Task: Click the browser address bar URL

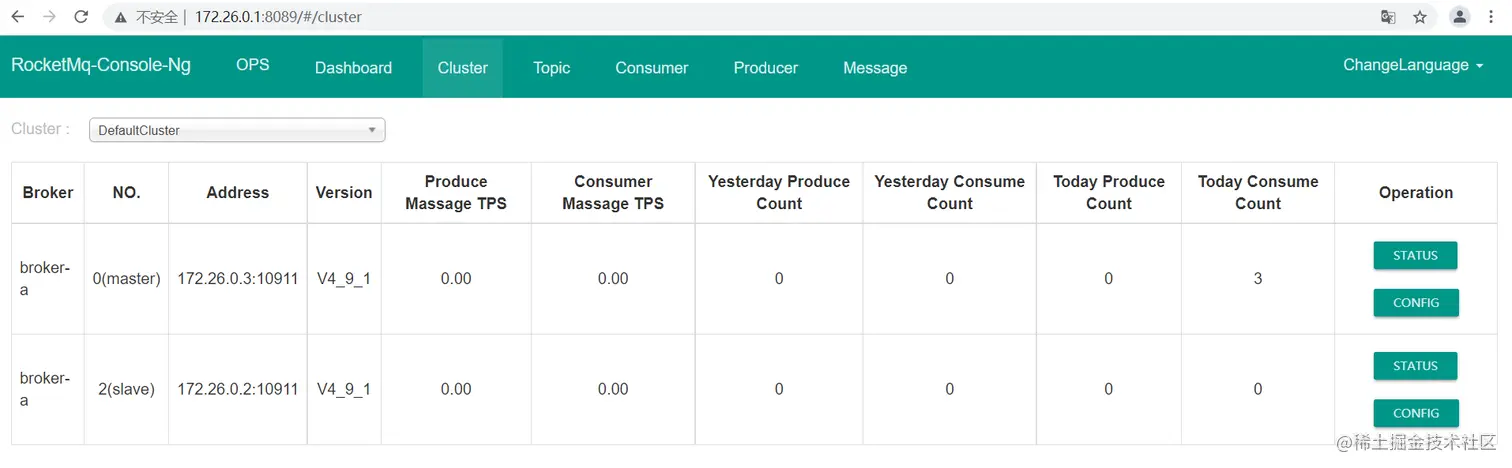Action: coord(278,17)
